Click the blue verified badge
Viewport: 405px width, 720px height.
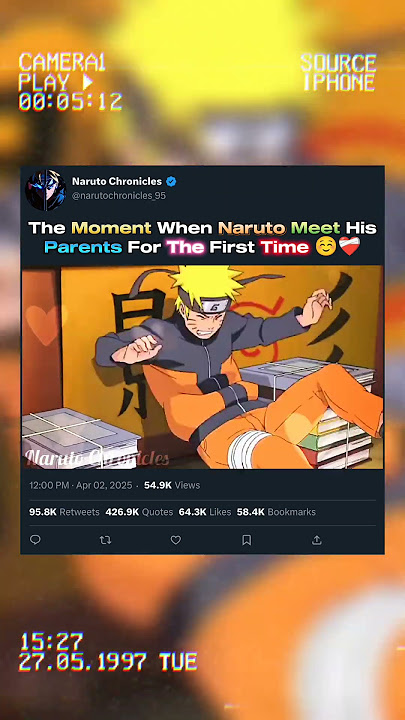171,181
